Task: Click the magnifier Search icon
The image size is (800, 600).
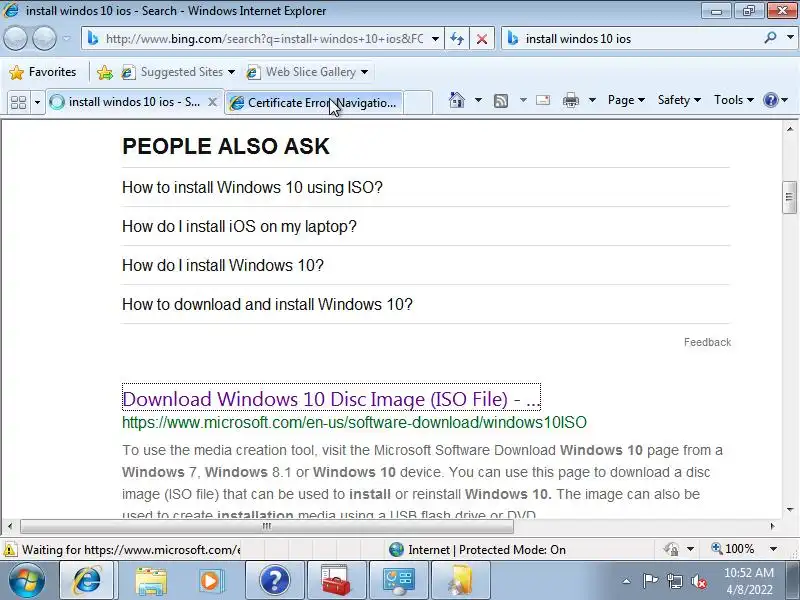Action: (770, 38)
